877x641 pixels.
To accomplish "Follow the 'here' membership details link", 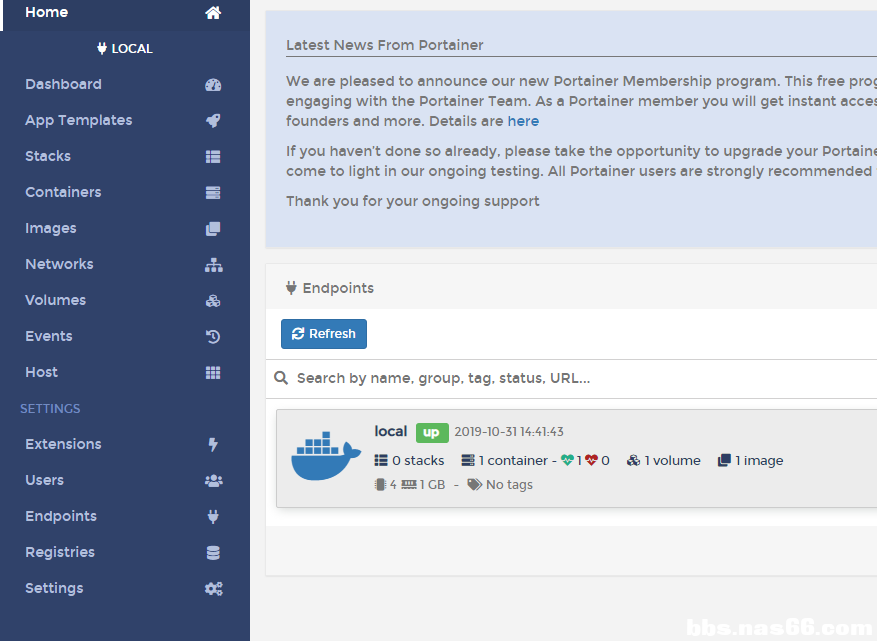I will pyautogui.click(x=523, y=121).
